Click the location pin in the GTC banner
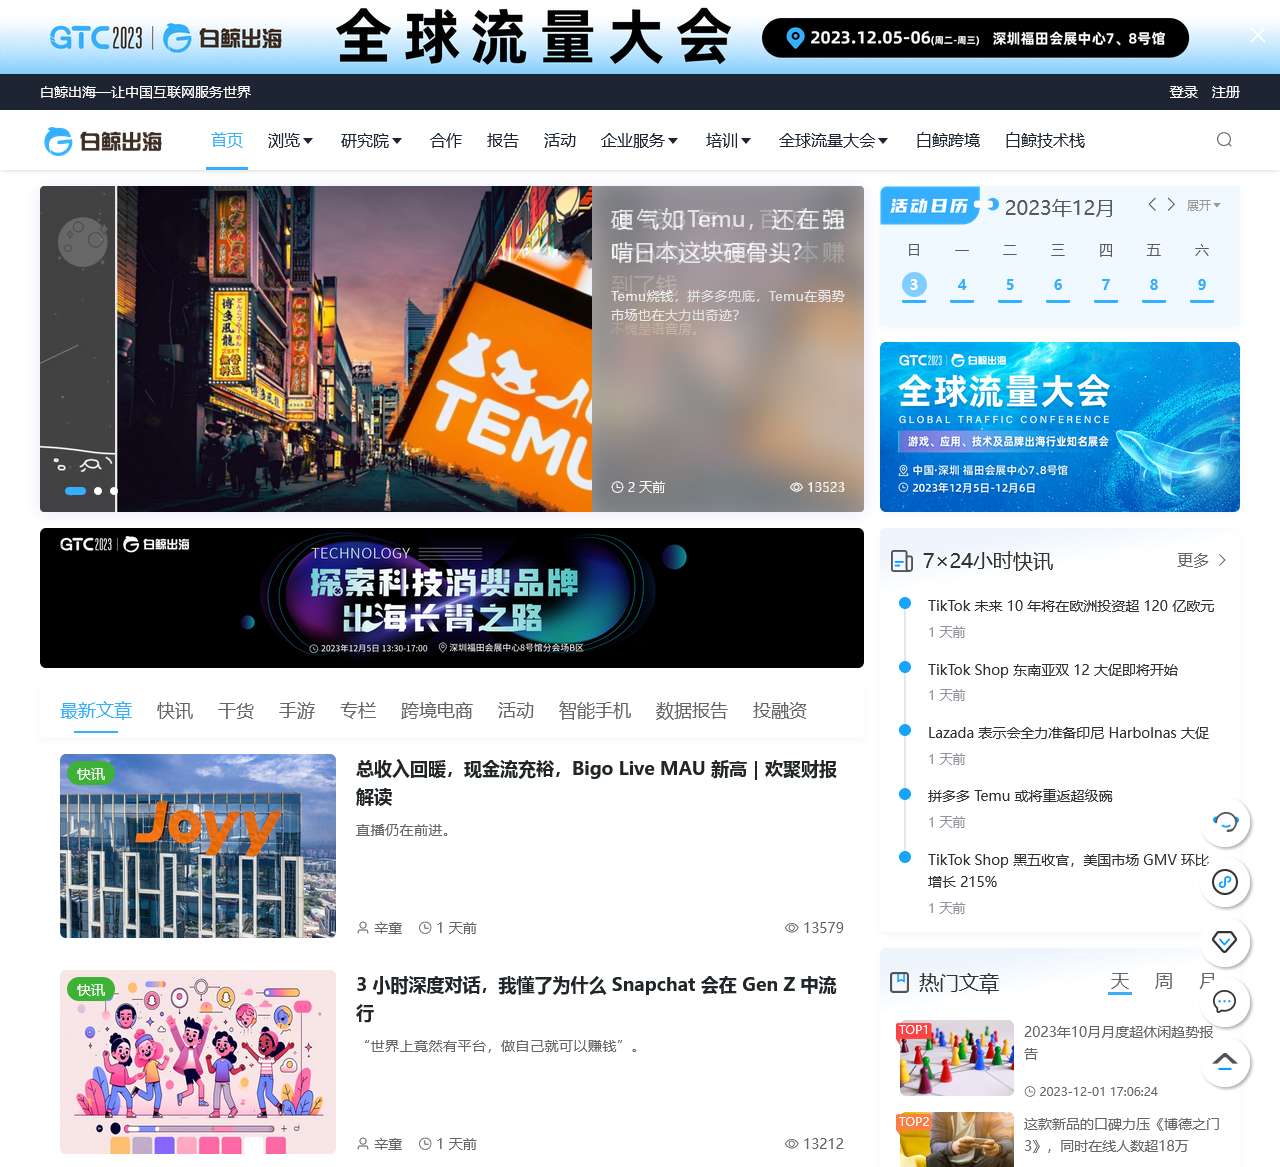The image size is (1280, 1167). 795,38
